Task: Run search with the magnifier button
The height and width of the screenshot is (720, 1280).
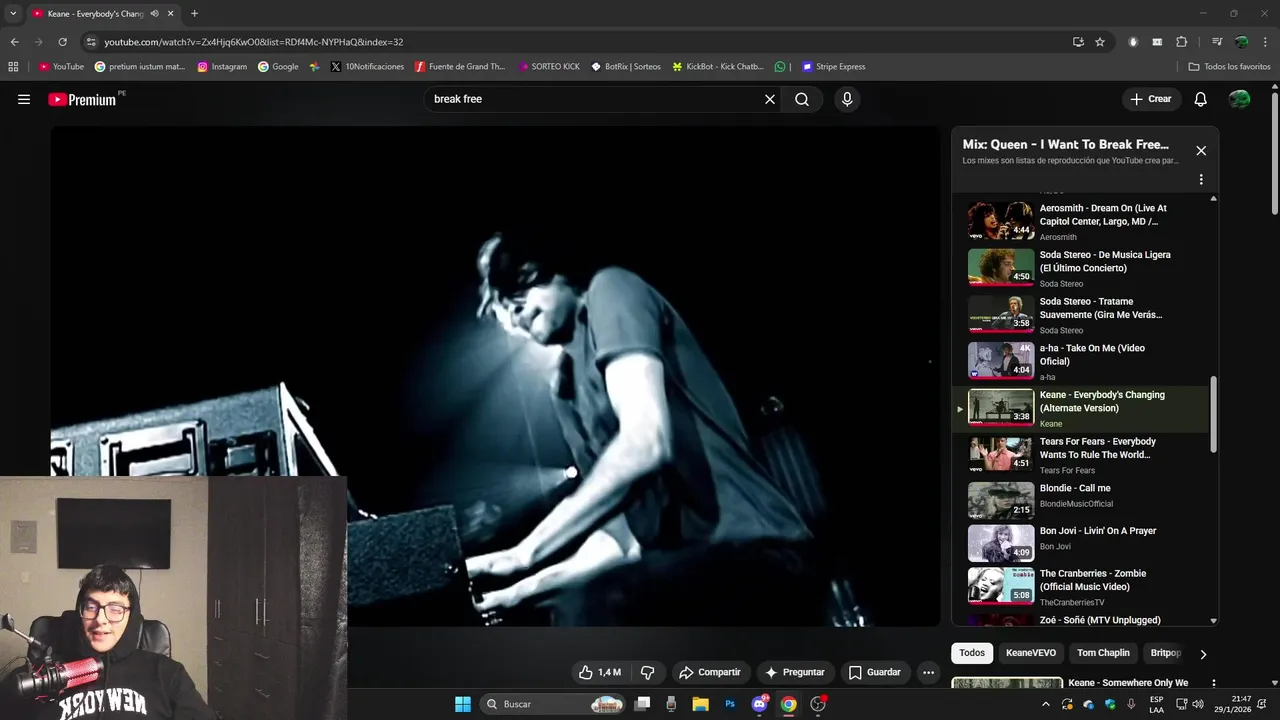Action: pos(802,99)
